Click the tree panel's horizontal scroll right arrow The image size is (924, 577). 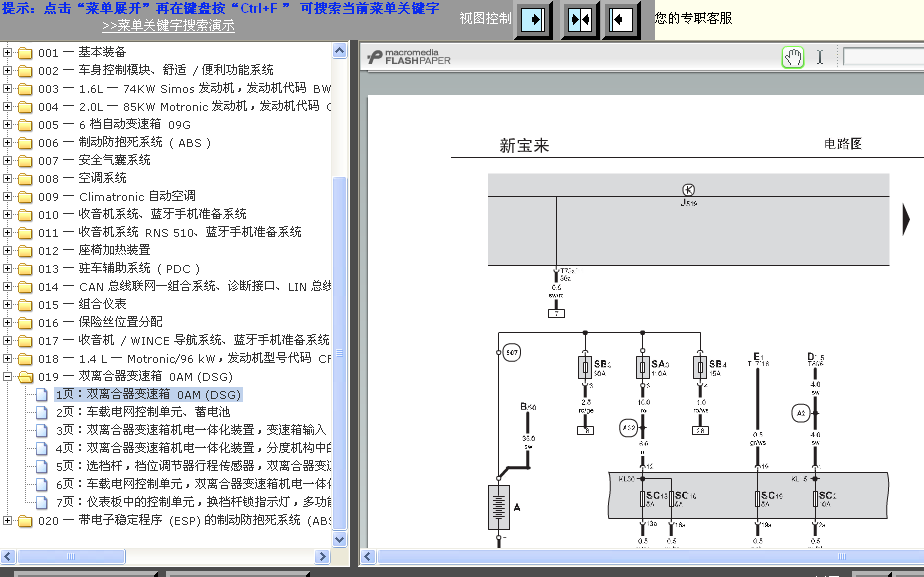tap(323, 557)
